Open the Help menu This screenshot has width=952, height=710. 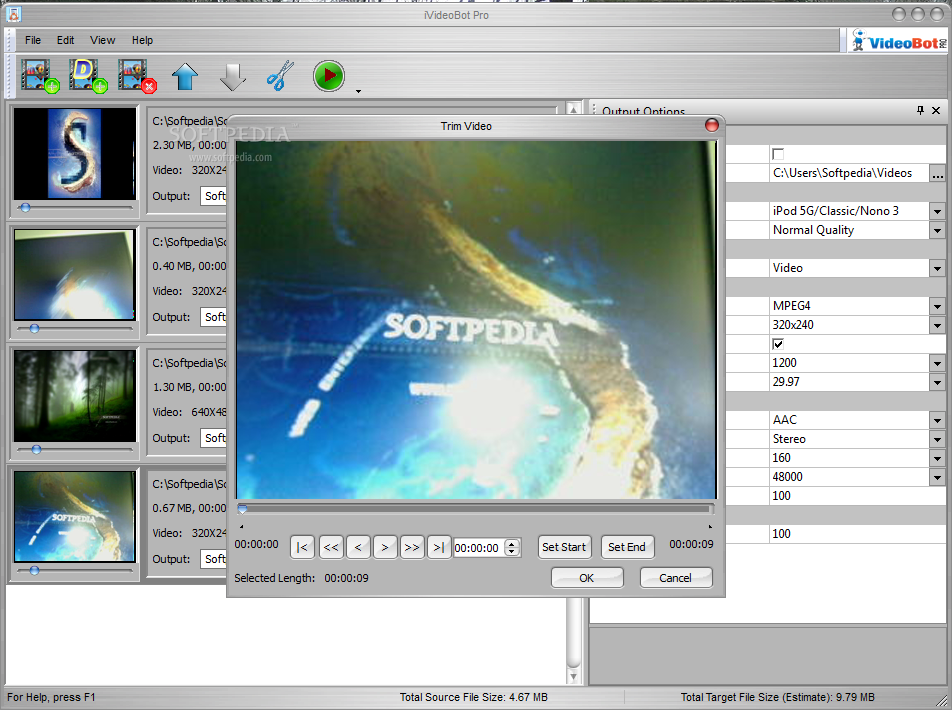click(x=143, y=40)
